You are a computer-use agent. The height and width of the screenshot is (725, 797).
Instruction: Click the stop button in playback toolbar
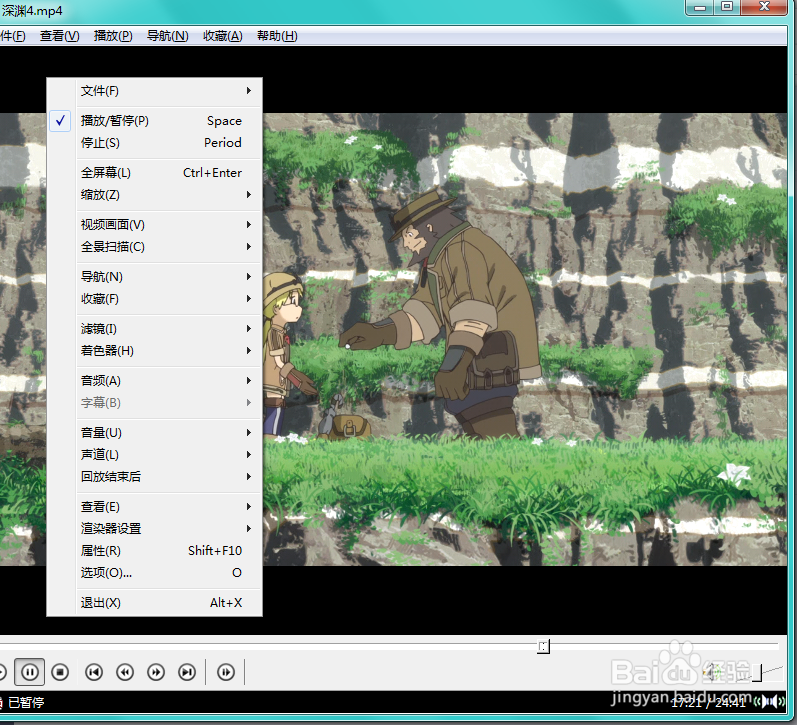point(60,672)
